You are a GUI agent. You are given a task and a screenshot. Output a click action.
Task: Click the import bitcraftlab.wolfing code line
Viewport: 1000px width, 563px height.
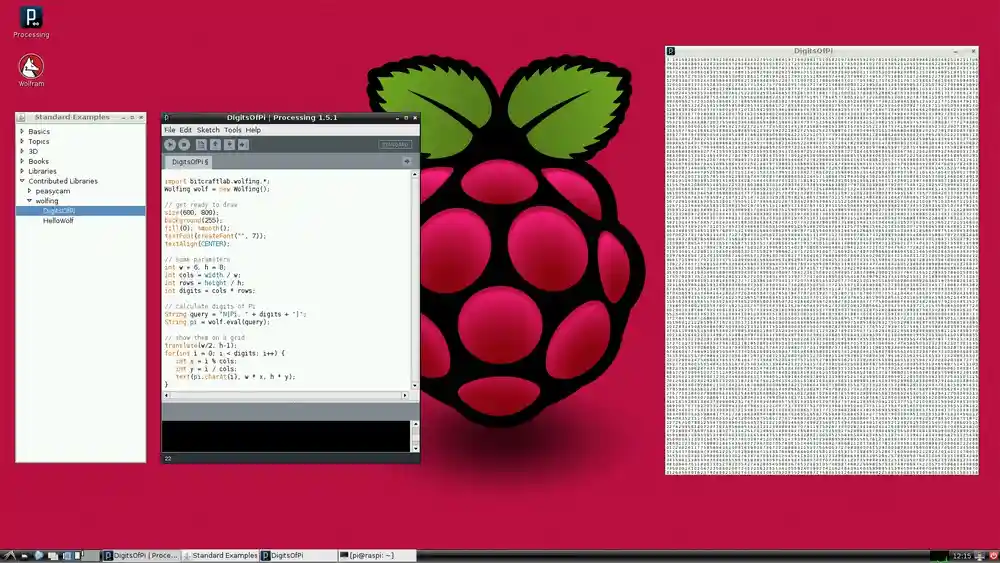[217, 181]
